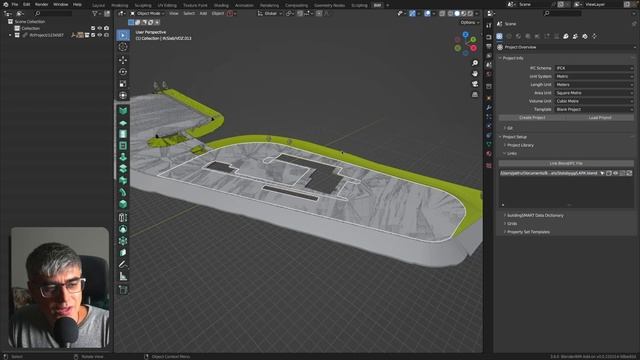Open the Global transform orientation dropdown
Image resolution: width=640 pixels, height=360 pixels.
(270, 13)
